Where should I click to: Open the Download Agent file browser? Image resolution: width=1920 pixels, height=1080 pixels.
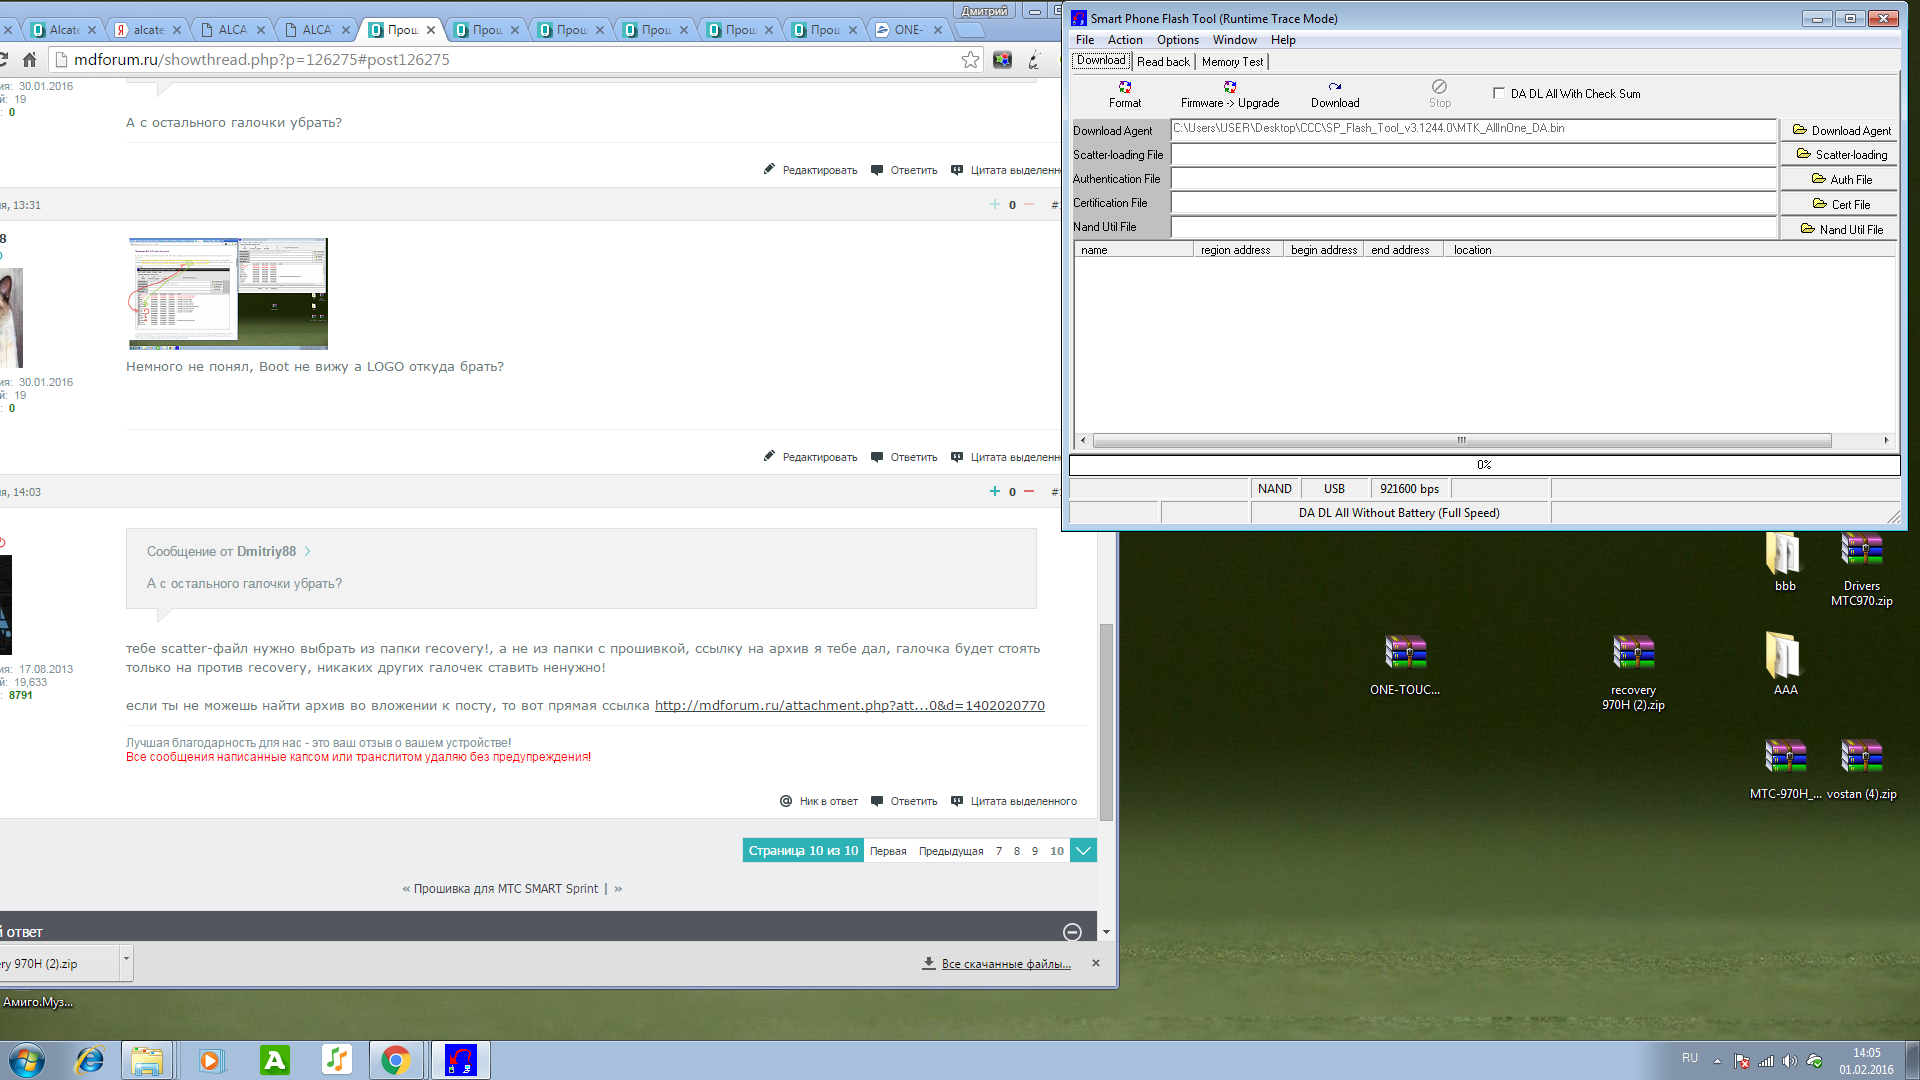(1841, 130)
